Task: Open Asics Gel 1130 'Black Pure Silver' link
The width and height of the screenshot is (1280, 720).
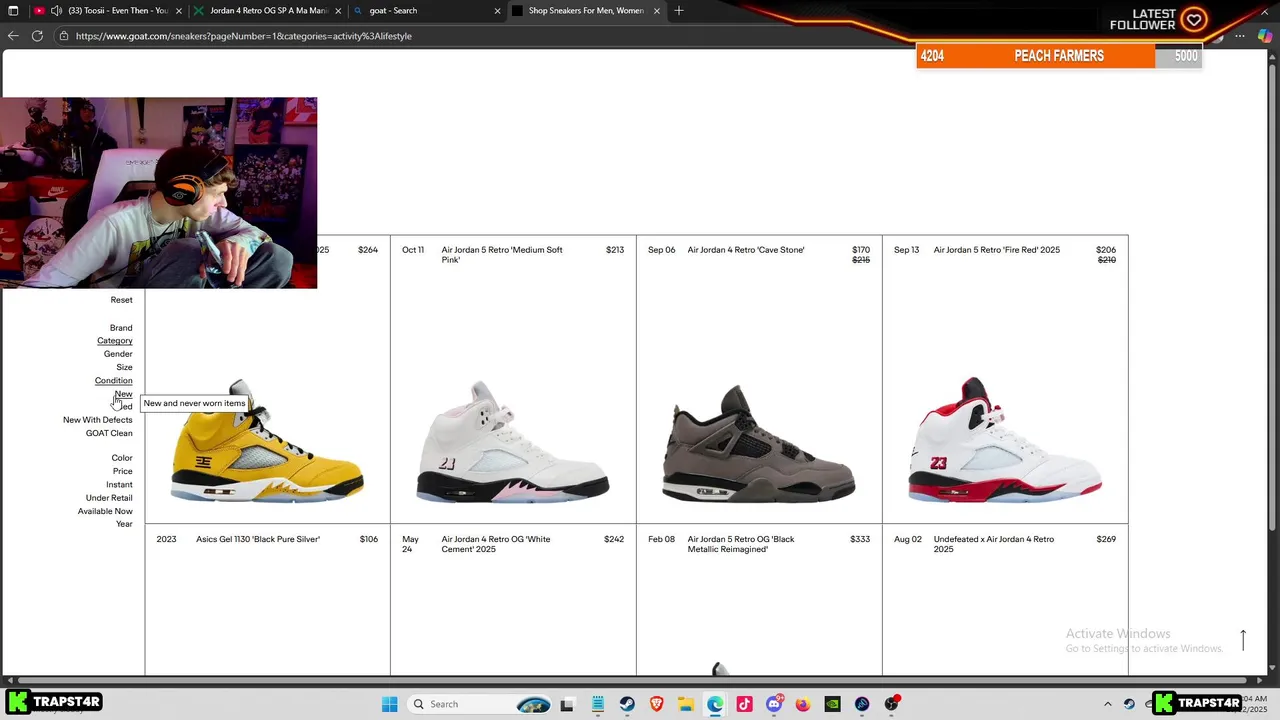Action: [x=258, y=539]
